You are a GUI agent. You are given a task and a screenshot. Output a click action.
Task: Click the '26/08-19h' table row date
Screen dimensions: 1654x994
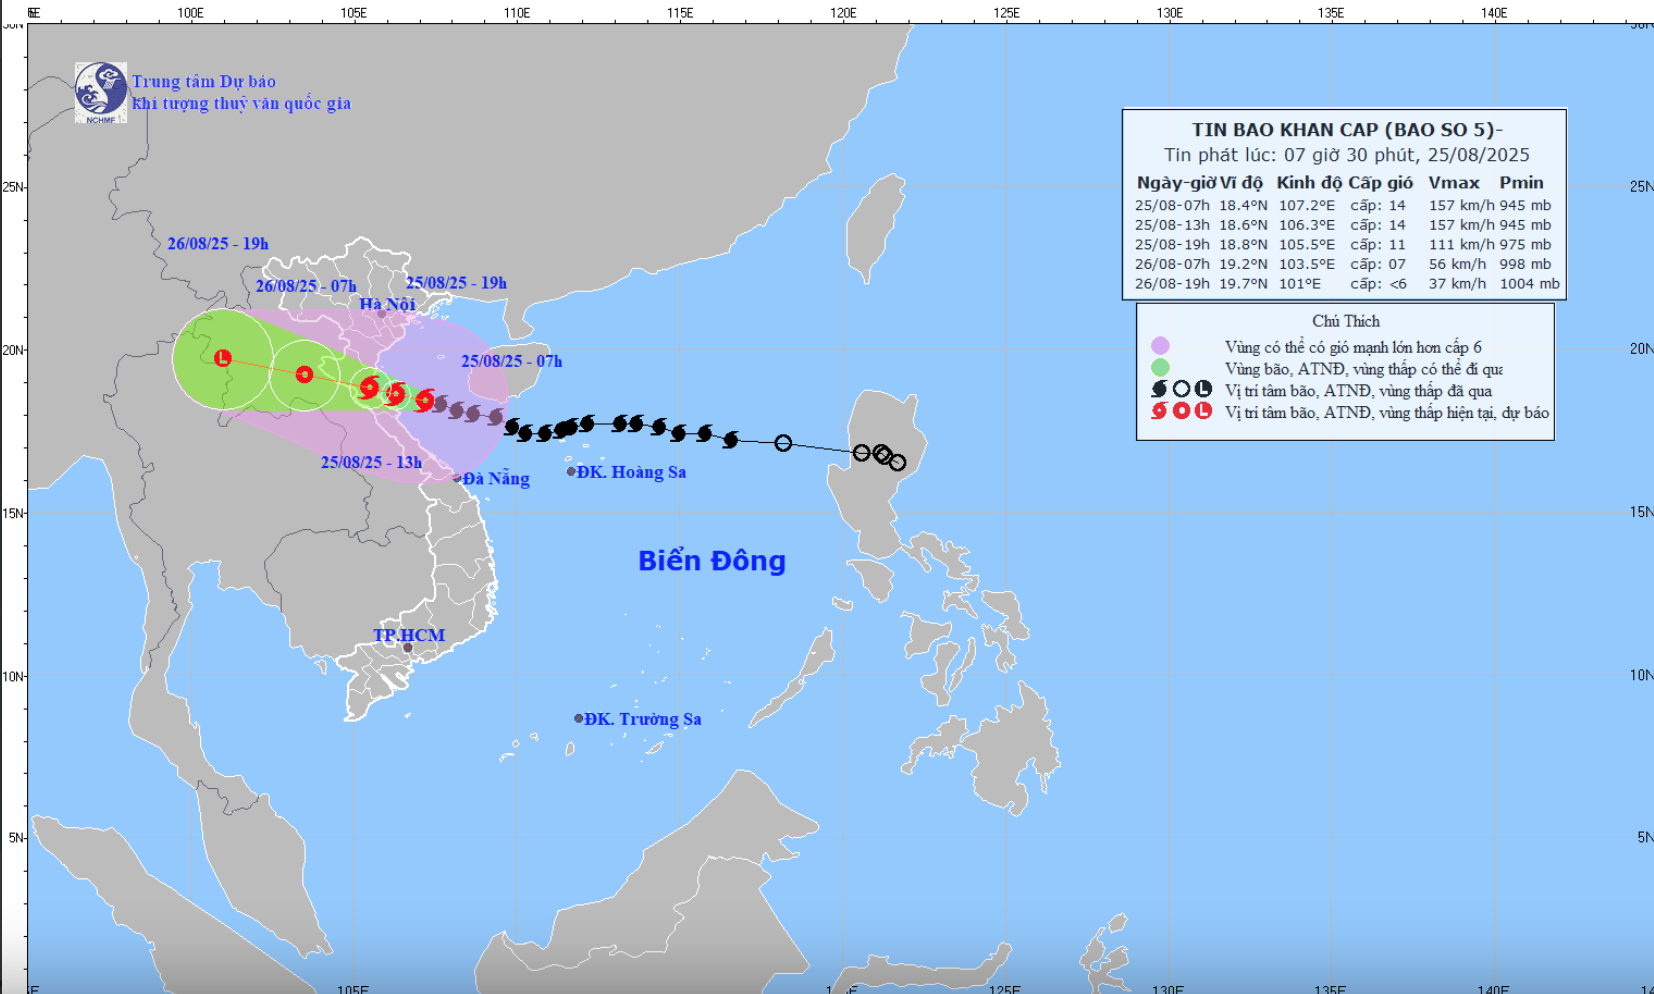click(1172, 284)
